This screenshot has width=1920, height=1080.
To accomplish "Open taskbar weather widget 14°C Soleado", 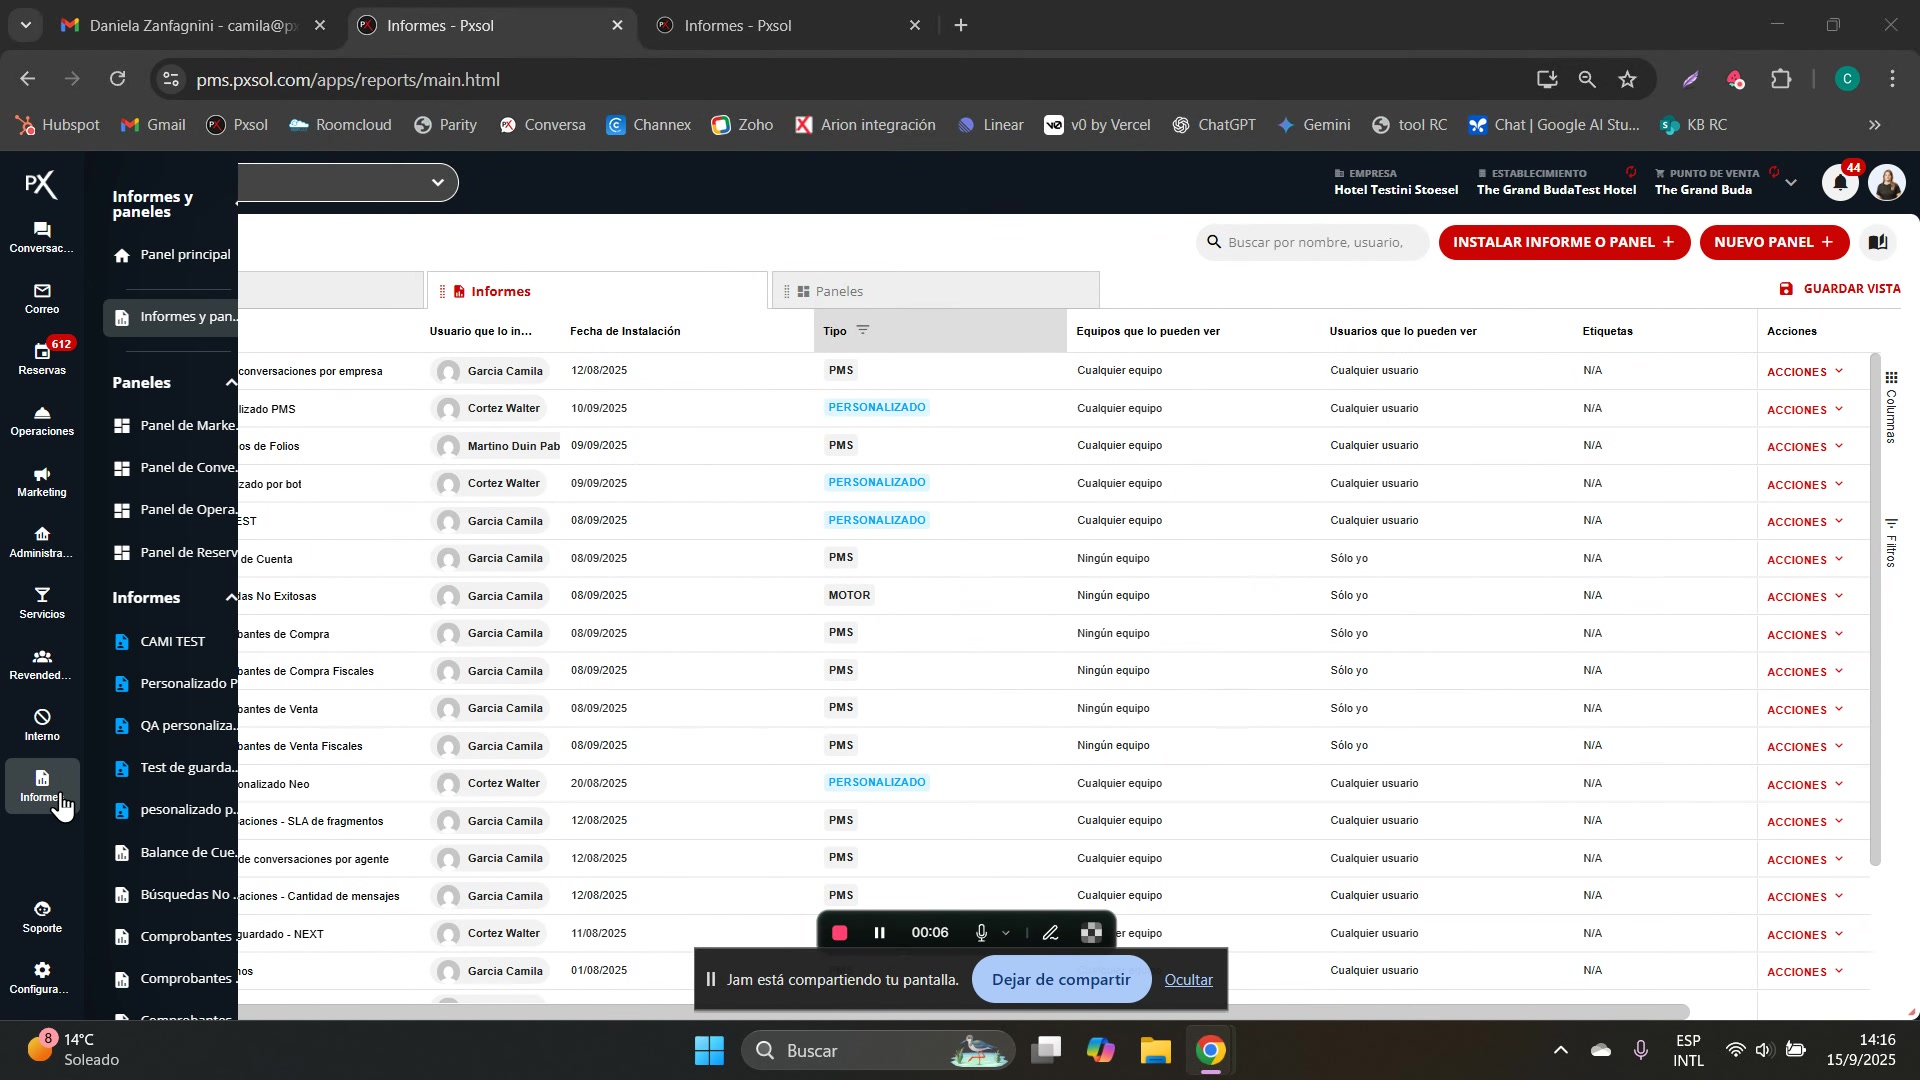I will (x=72, y=1050).
